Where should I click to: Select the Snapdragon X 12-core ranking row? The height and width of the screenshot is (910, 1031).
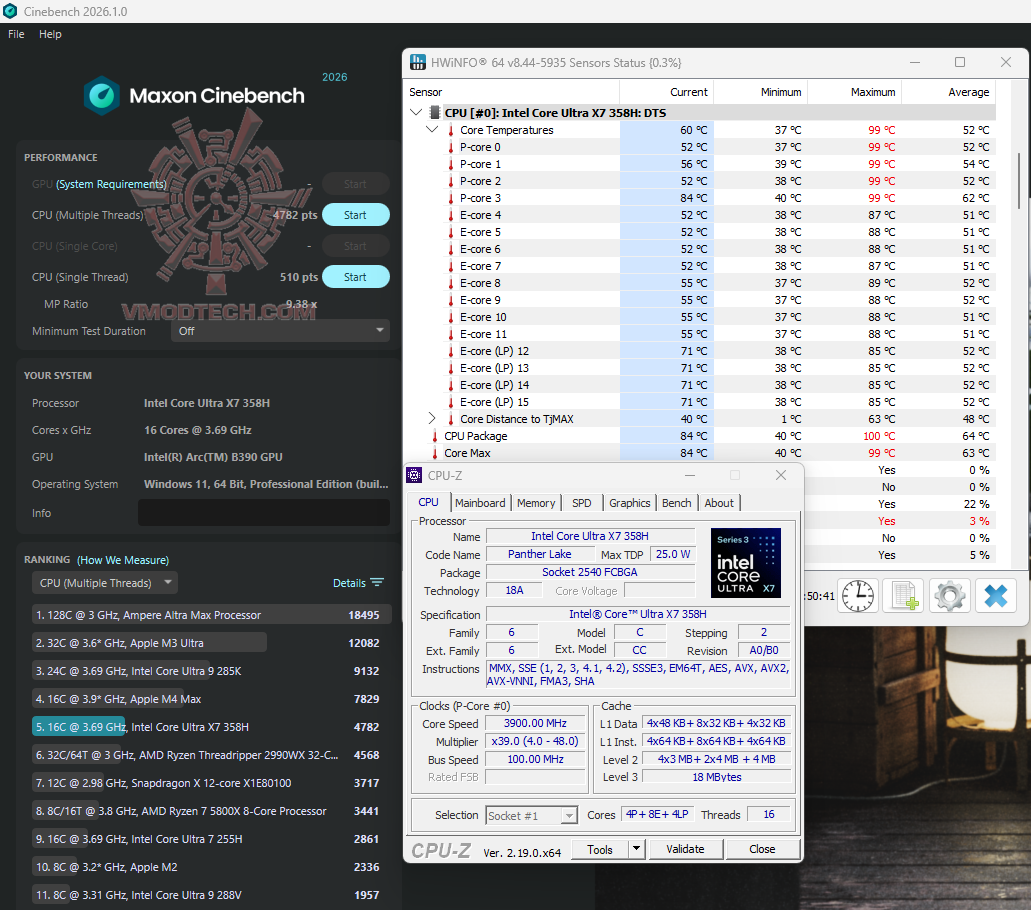pos(211,782)
